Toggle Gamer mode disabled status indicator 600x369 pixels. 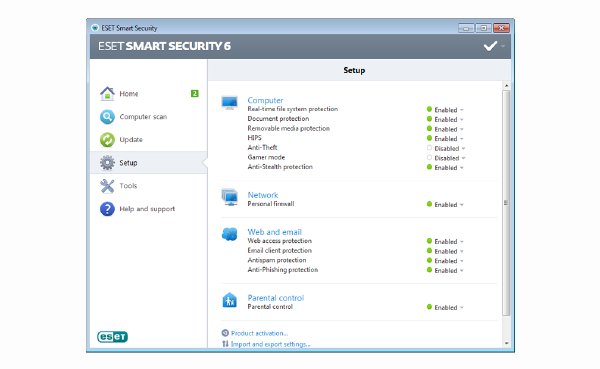429,157
